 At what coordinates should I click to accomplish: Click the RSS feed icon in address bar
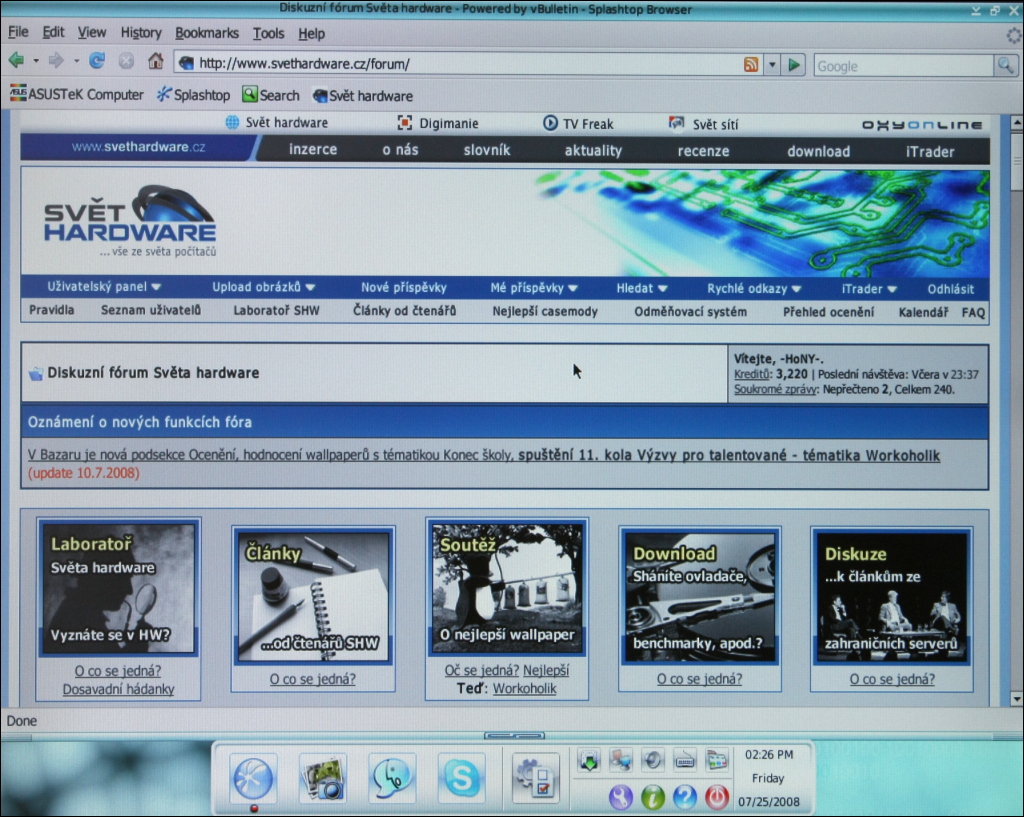750,65
